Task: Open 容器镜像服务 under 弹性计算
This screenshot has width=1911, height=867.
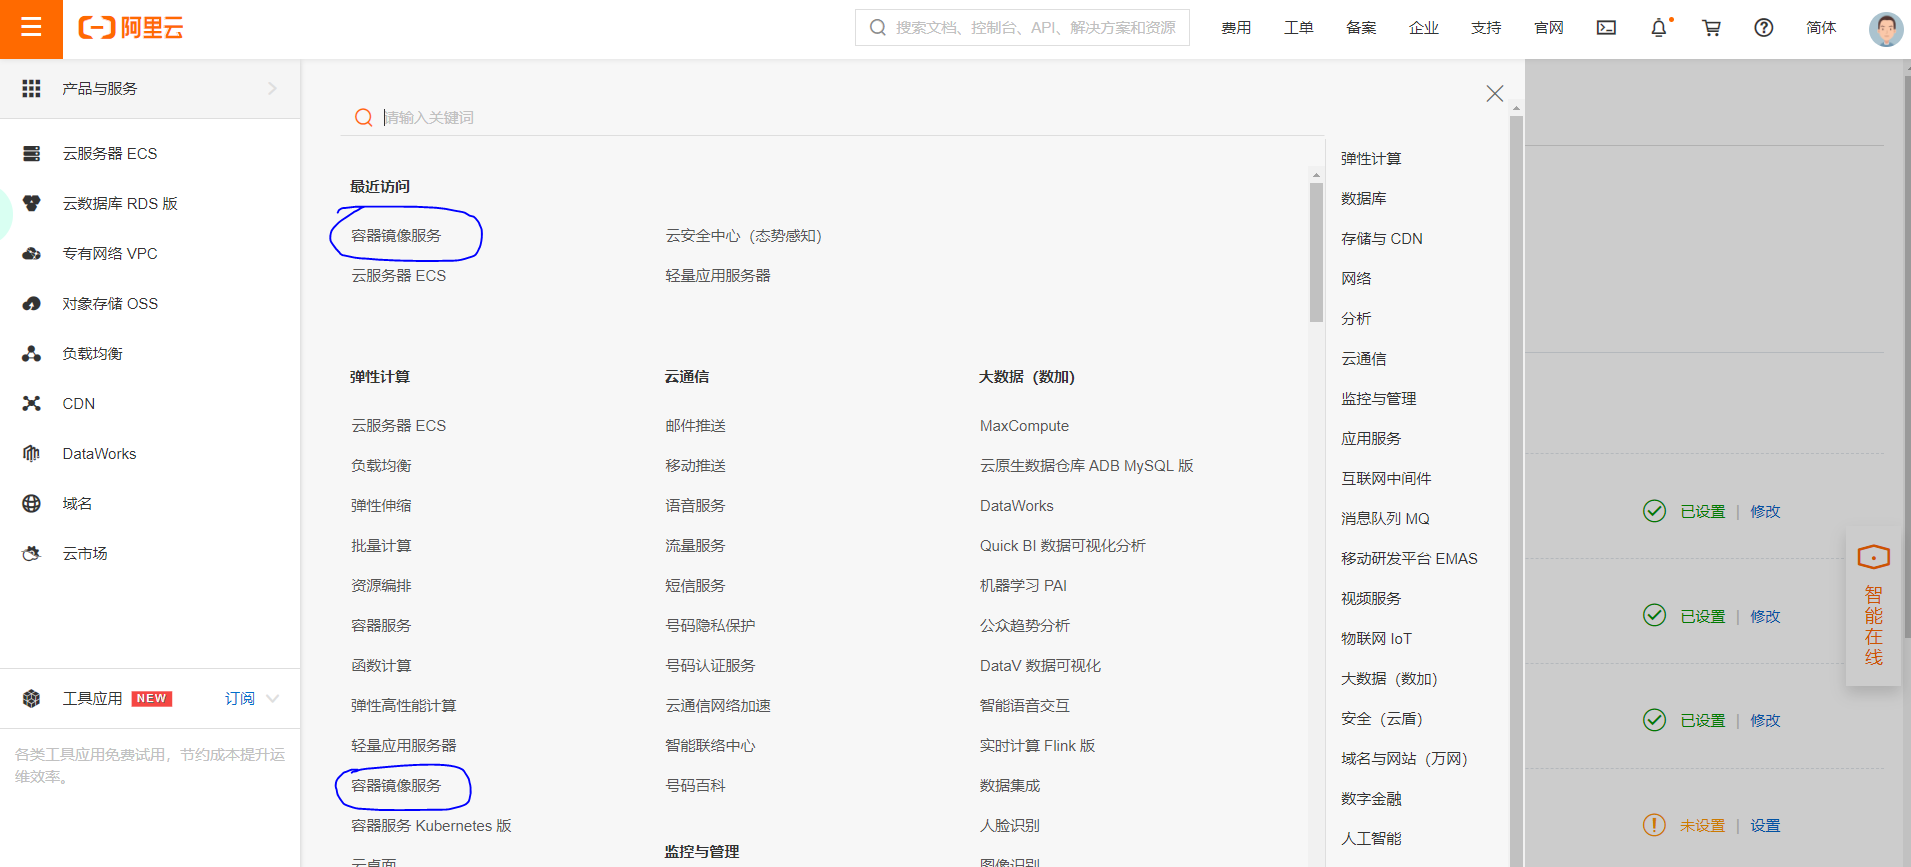Action: pyautogui.click(x=396, y=786)
